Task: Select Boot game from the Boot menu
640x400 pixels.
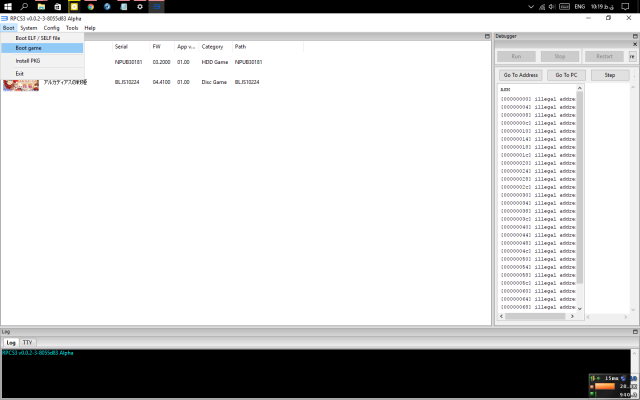Action: 28,48
